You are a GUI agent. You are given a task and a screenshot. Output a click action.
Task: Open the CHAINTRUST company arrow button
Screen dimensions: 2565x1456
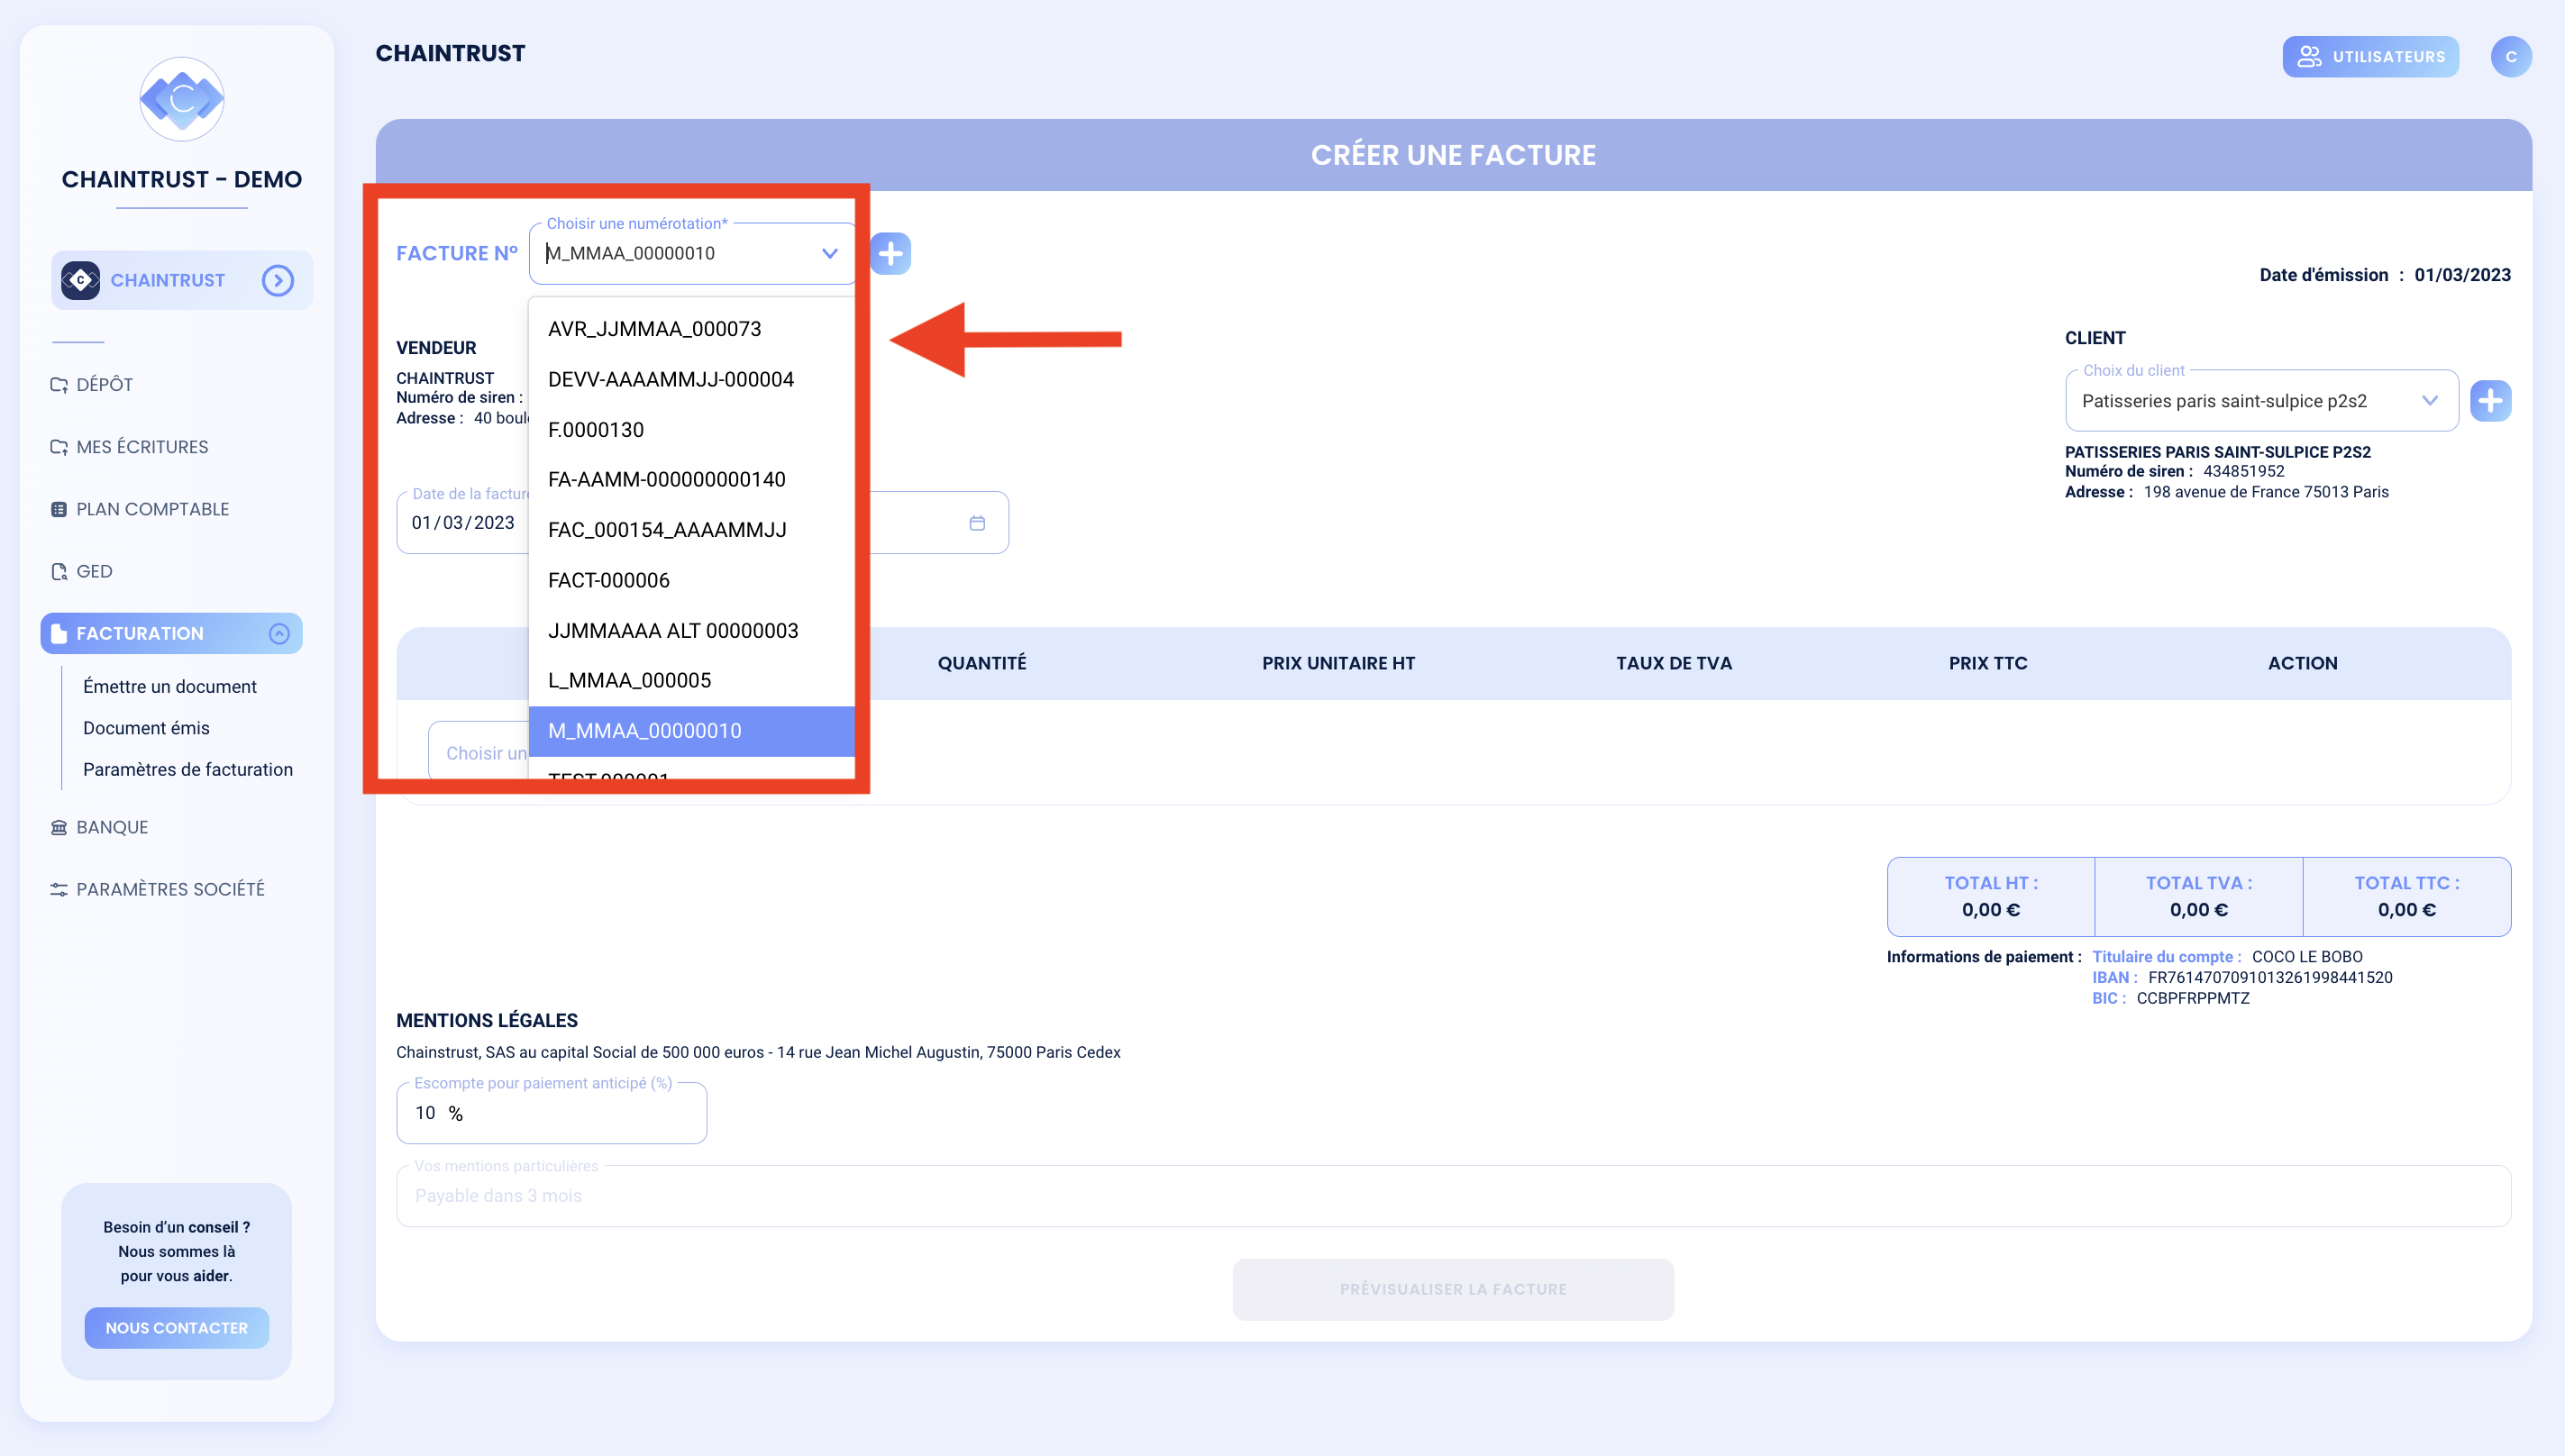[278, 280]
